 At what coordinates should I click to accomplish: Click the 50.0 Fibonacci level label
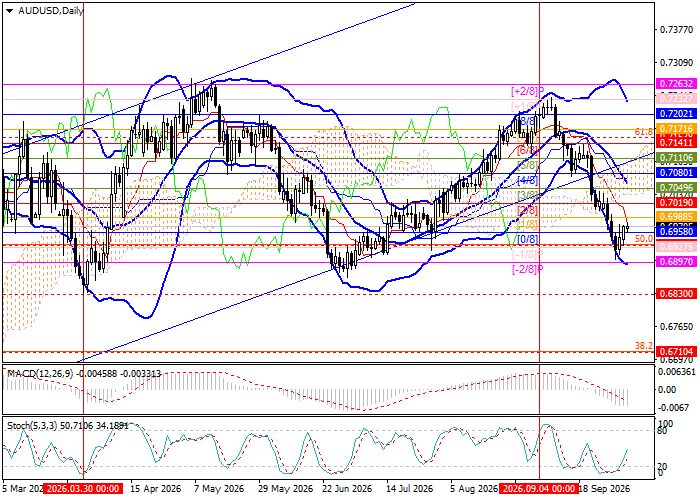click(x=644, y=239)
